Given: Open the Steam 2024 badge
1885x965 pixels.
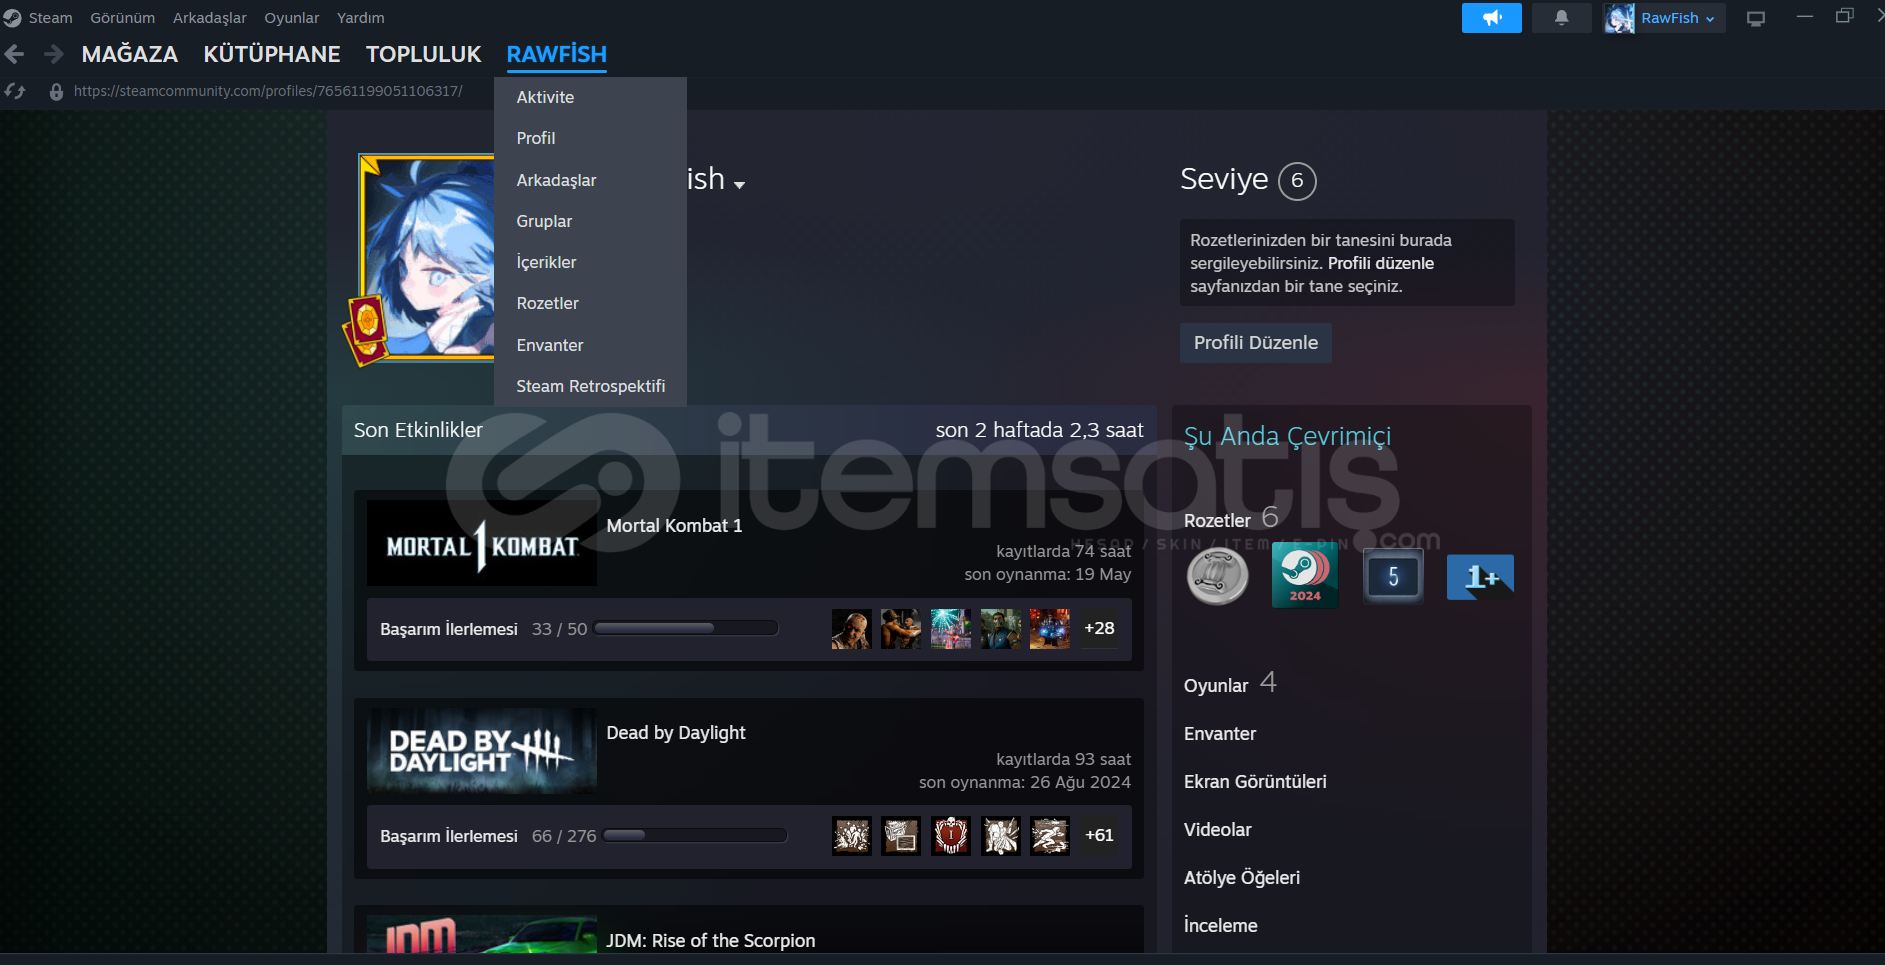Looking at the screenshot, I should point(1305,576).
